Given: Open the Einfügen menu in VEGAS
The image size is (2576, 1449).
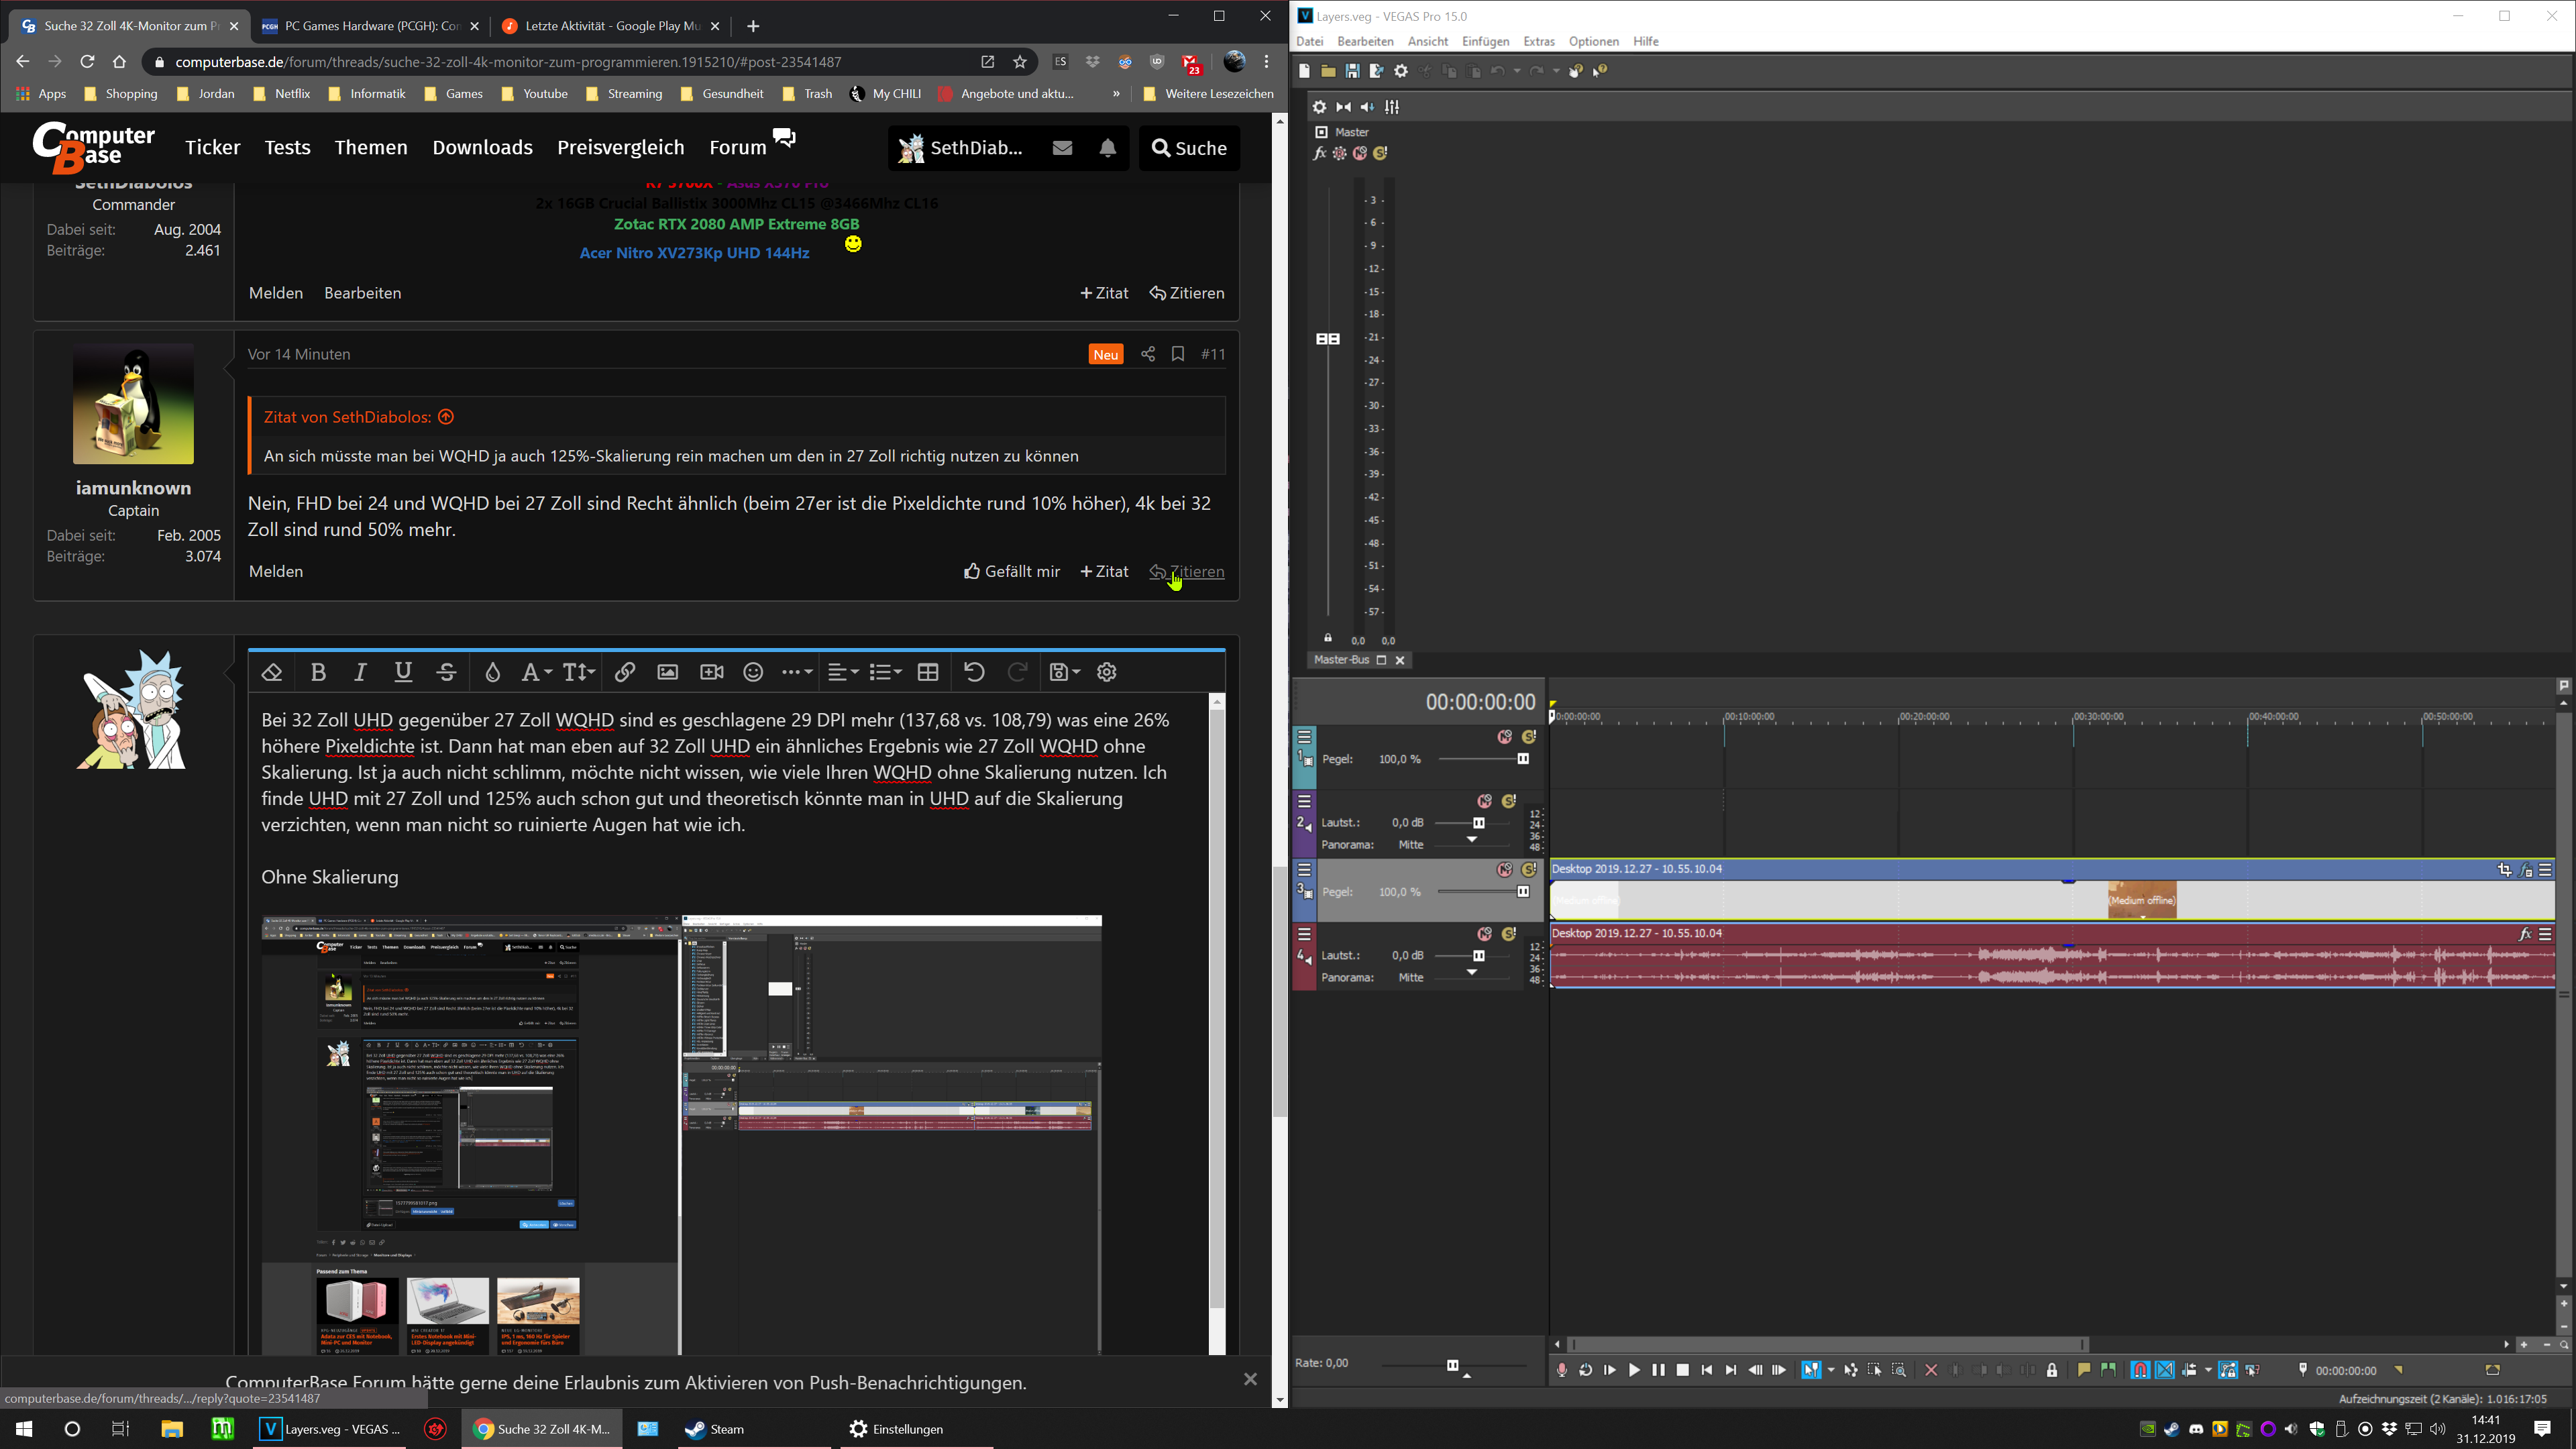Looking at the screenshot, I should coord(1485,41).
